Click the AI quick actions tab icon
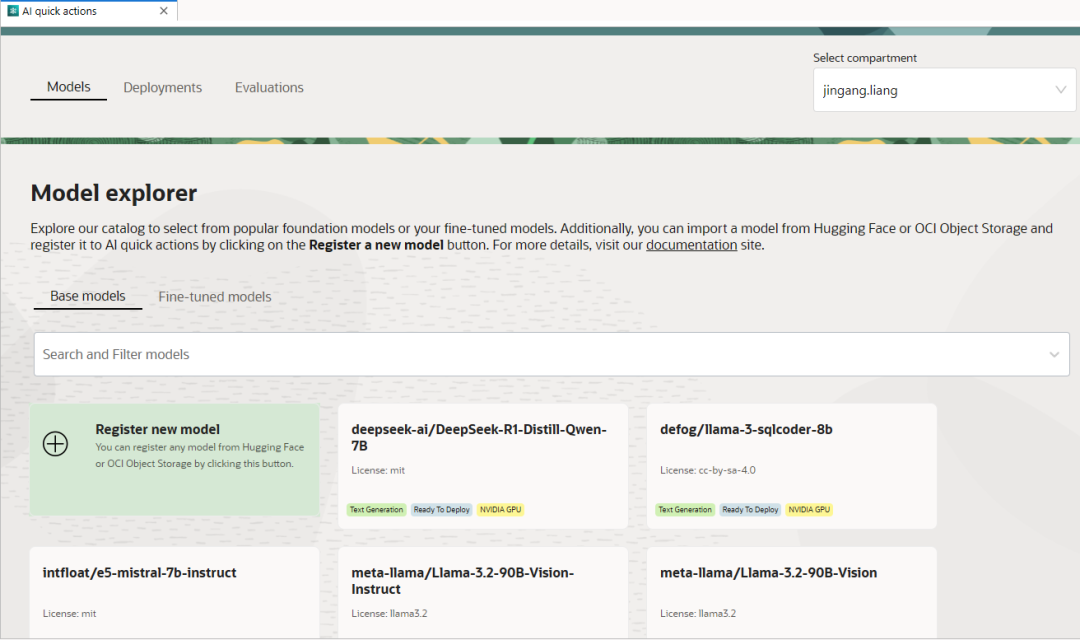The width and height of the screenshot is (1080, 640). pos(12,11)
